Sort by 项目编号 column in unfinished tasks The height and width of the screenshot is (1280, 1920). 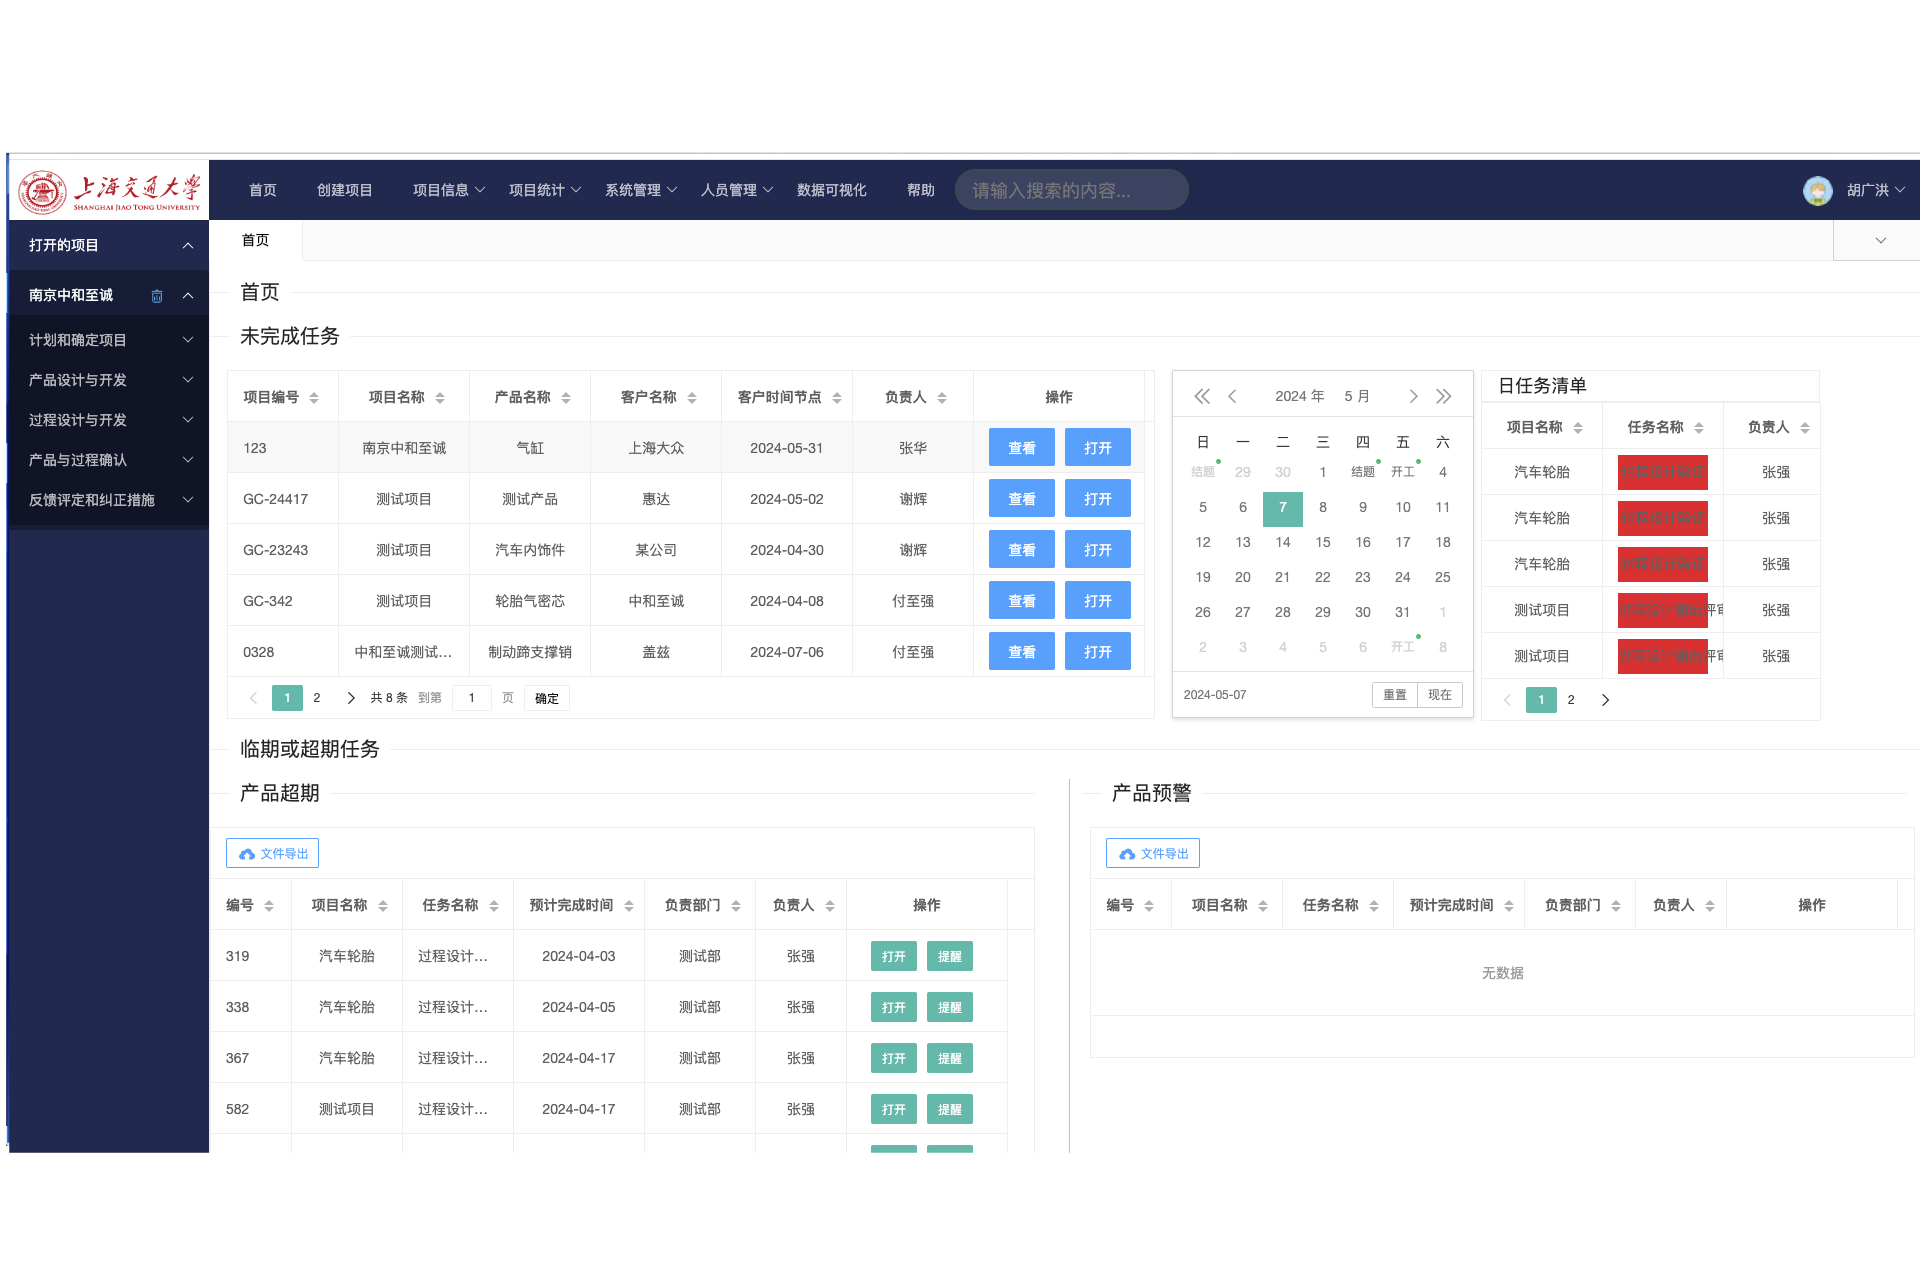coord(314,398)
